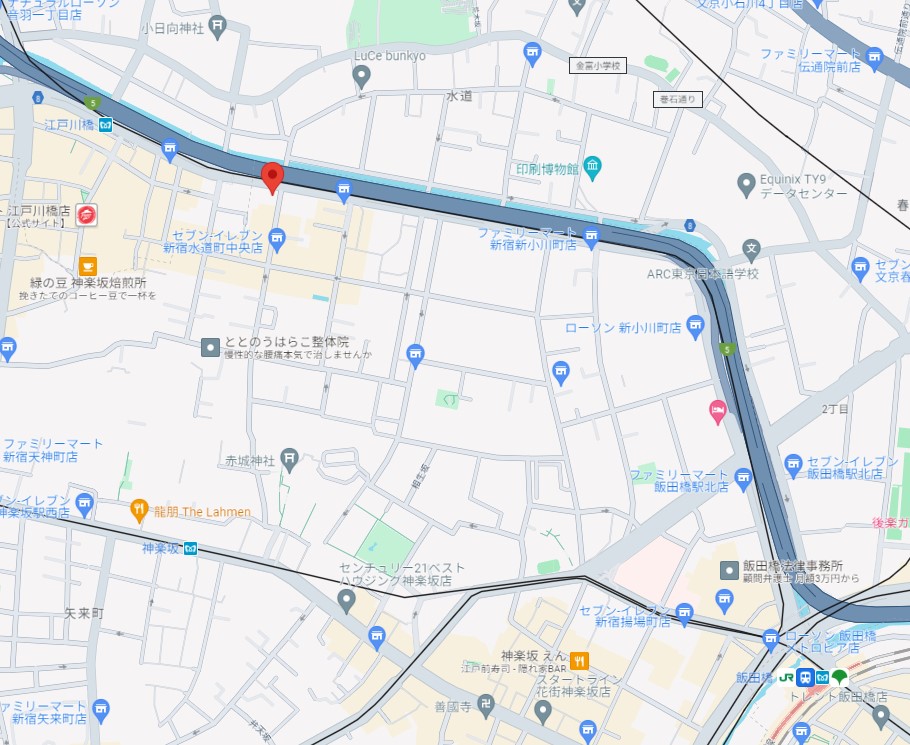Click the 神楽坂 えん restaurant icon
This screenshot has height=745, width=910.
coord(579,660)
